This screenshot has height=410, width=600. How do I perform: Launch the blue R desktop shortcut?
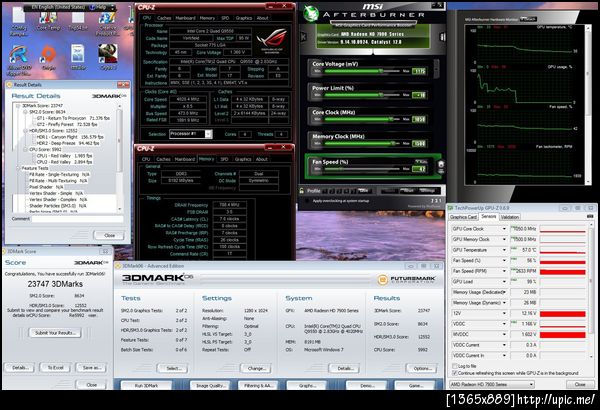[18, 59]
